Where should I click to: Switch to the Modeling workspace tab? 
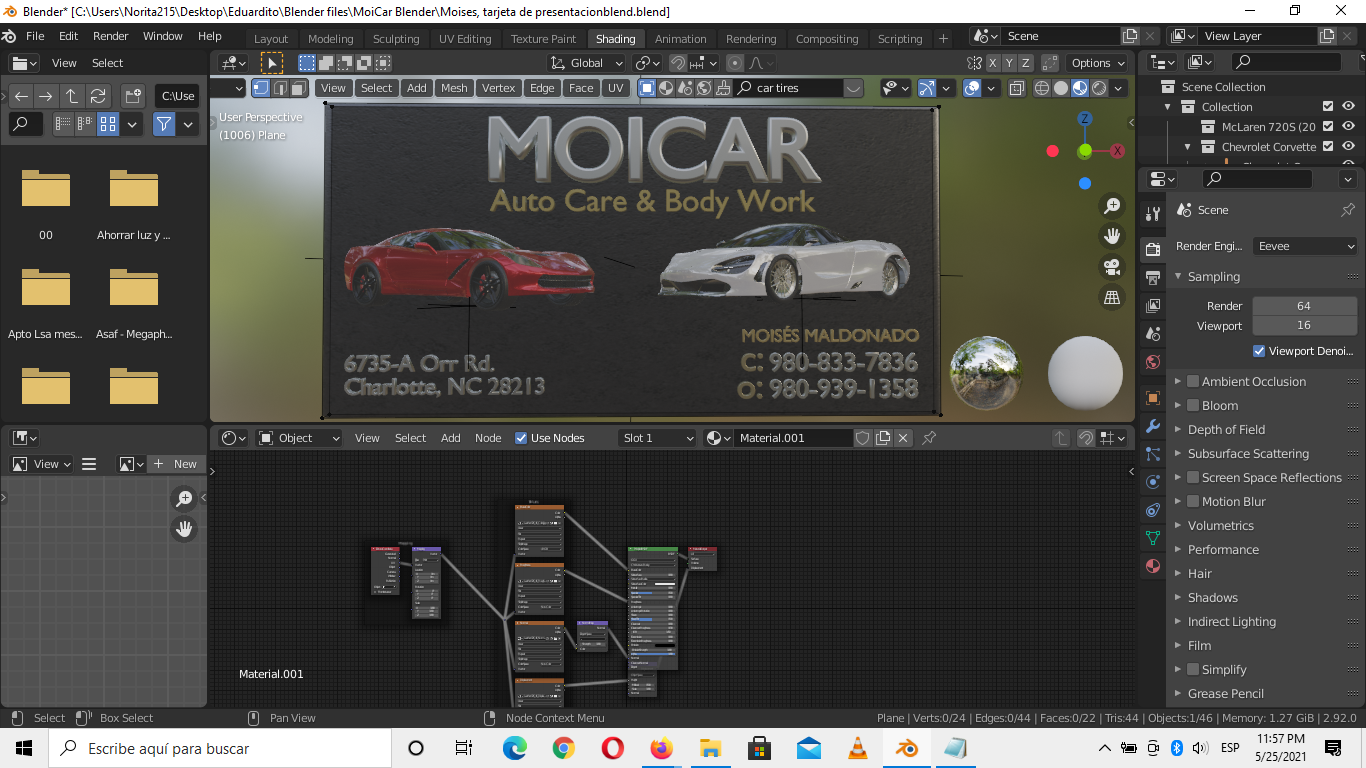331,39
